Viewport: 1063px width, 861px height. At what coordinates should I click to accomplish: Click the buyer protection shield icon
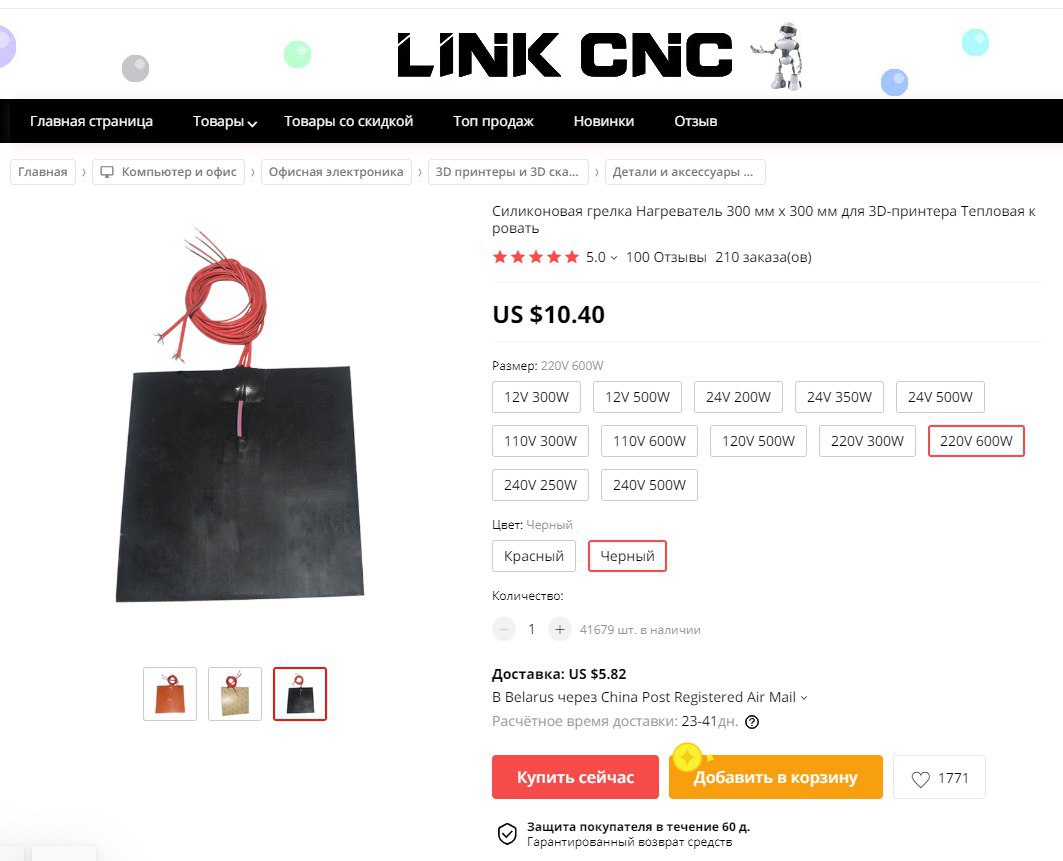tap(507, 834)
